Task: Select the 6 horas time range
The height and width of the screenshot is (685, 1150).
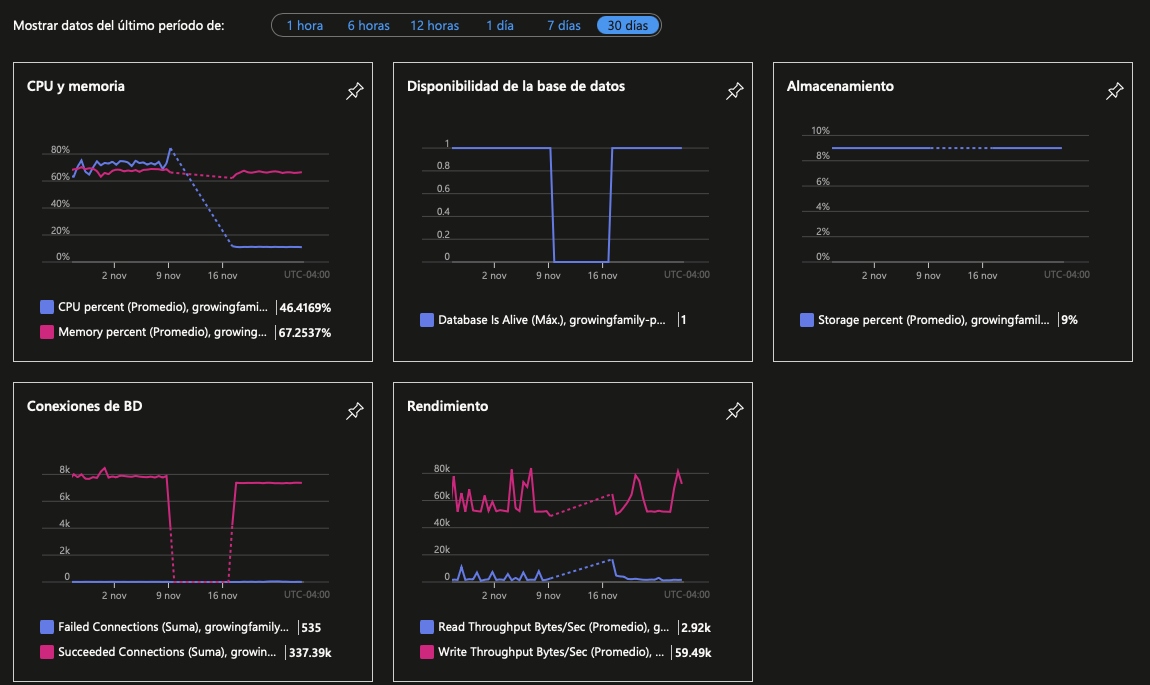Action: point(368,26)
